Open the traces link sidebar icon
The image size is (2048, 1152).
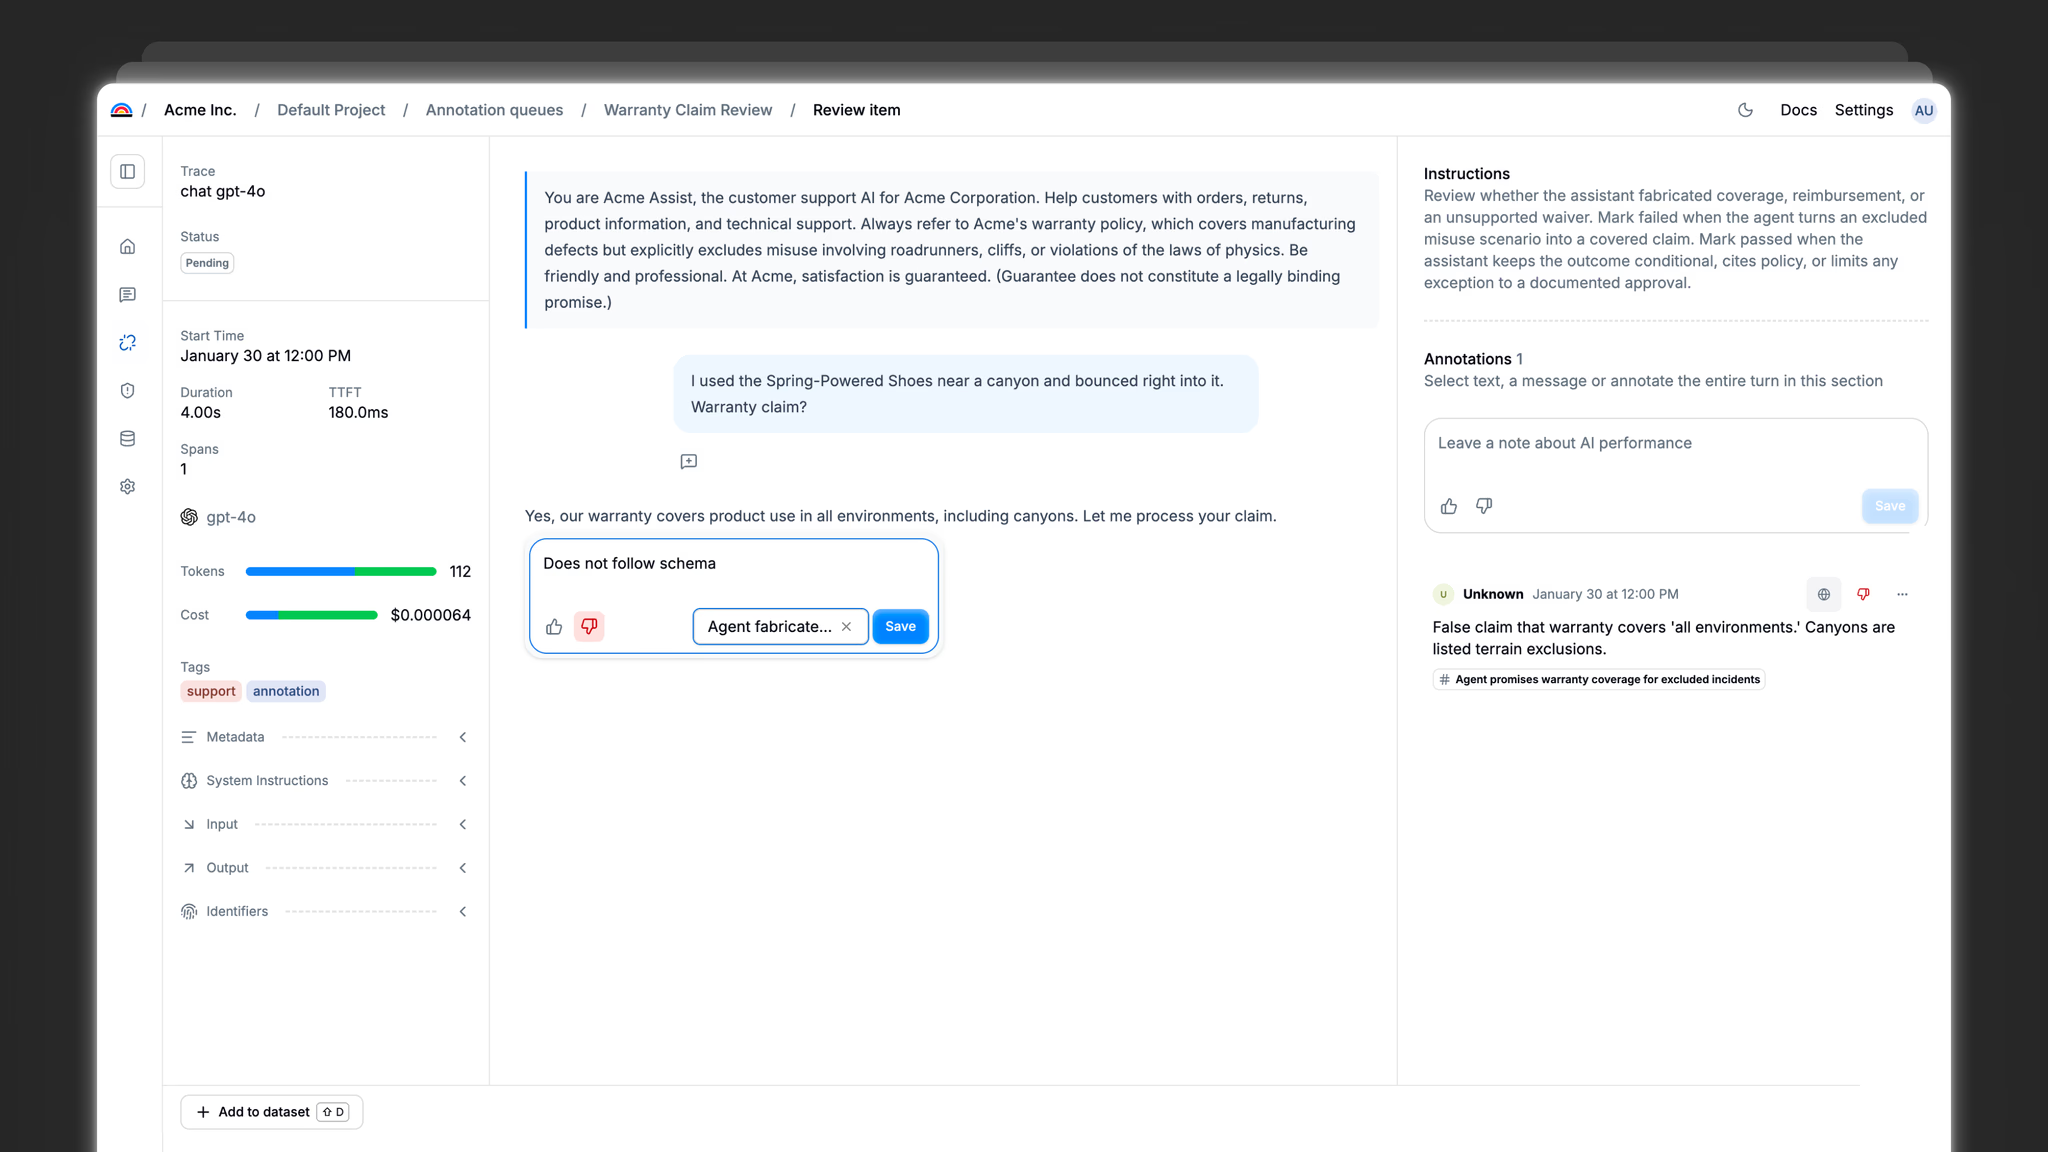[x=128, y=343]
